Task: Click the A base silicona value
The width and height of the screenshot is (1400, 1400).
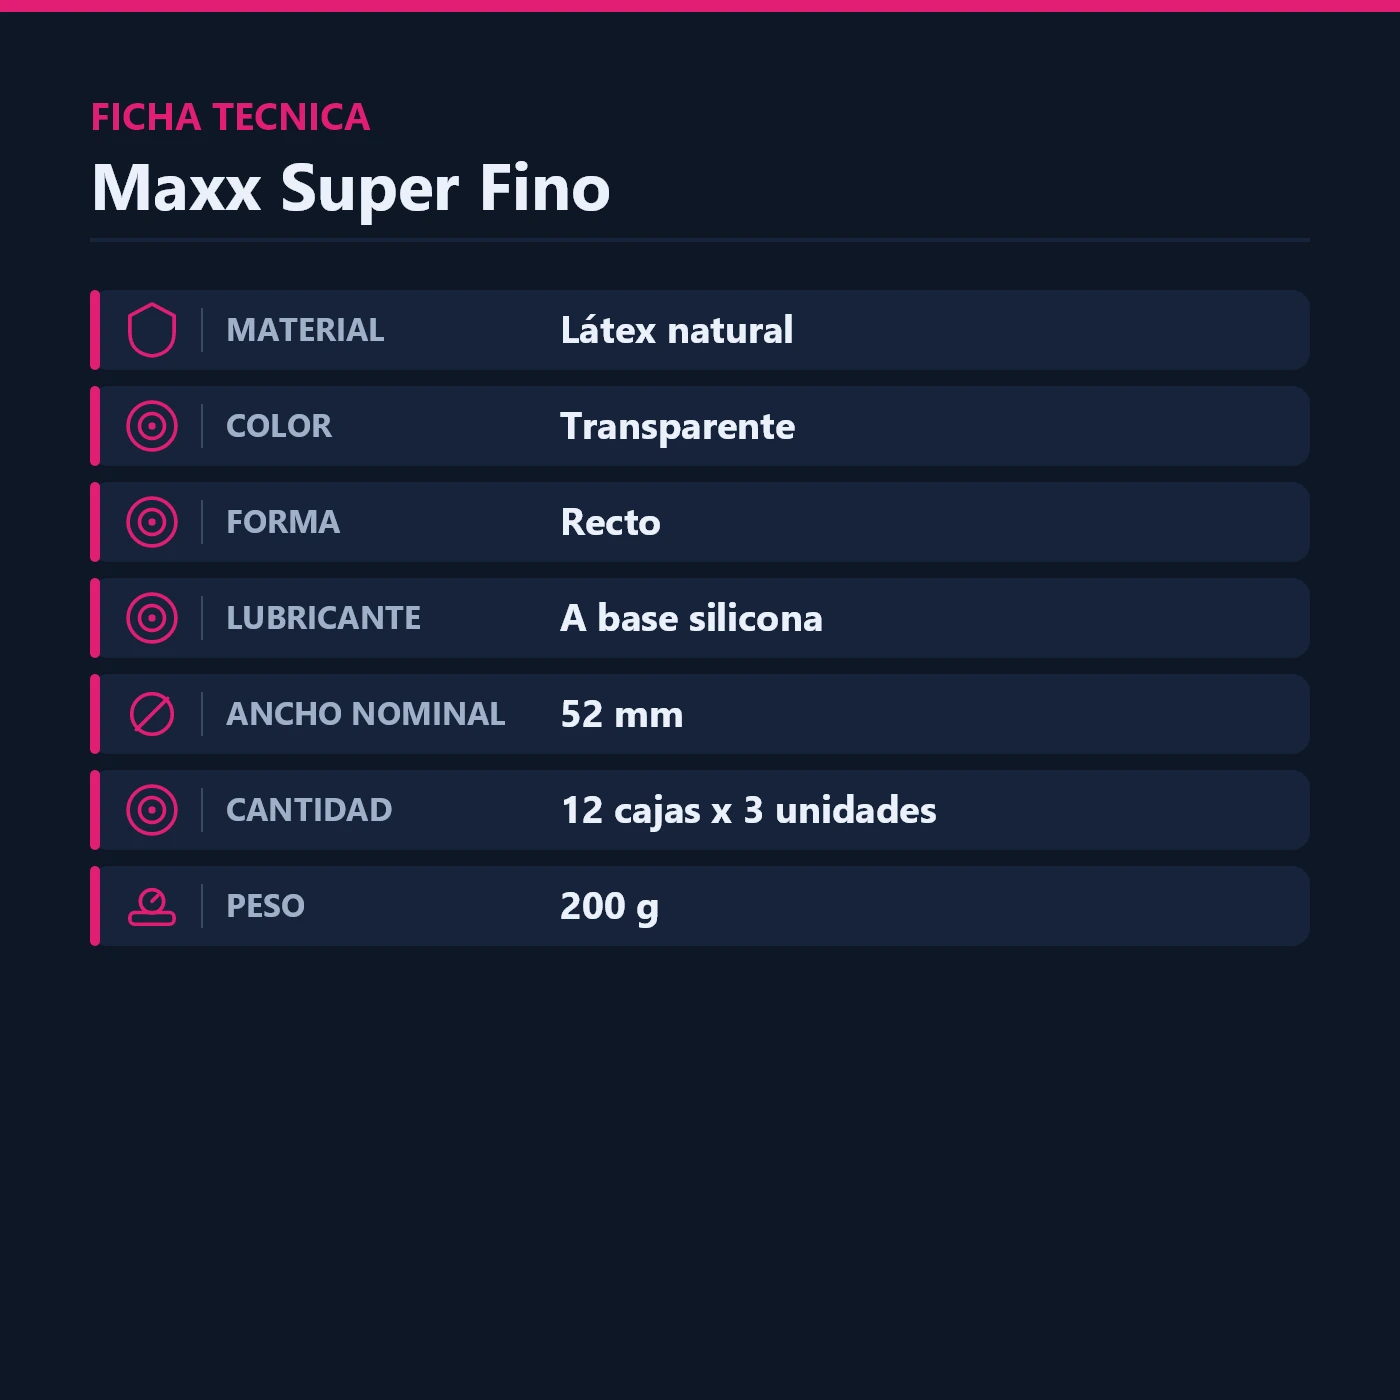Action: point(692,618)
